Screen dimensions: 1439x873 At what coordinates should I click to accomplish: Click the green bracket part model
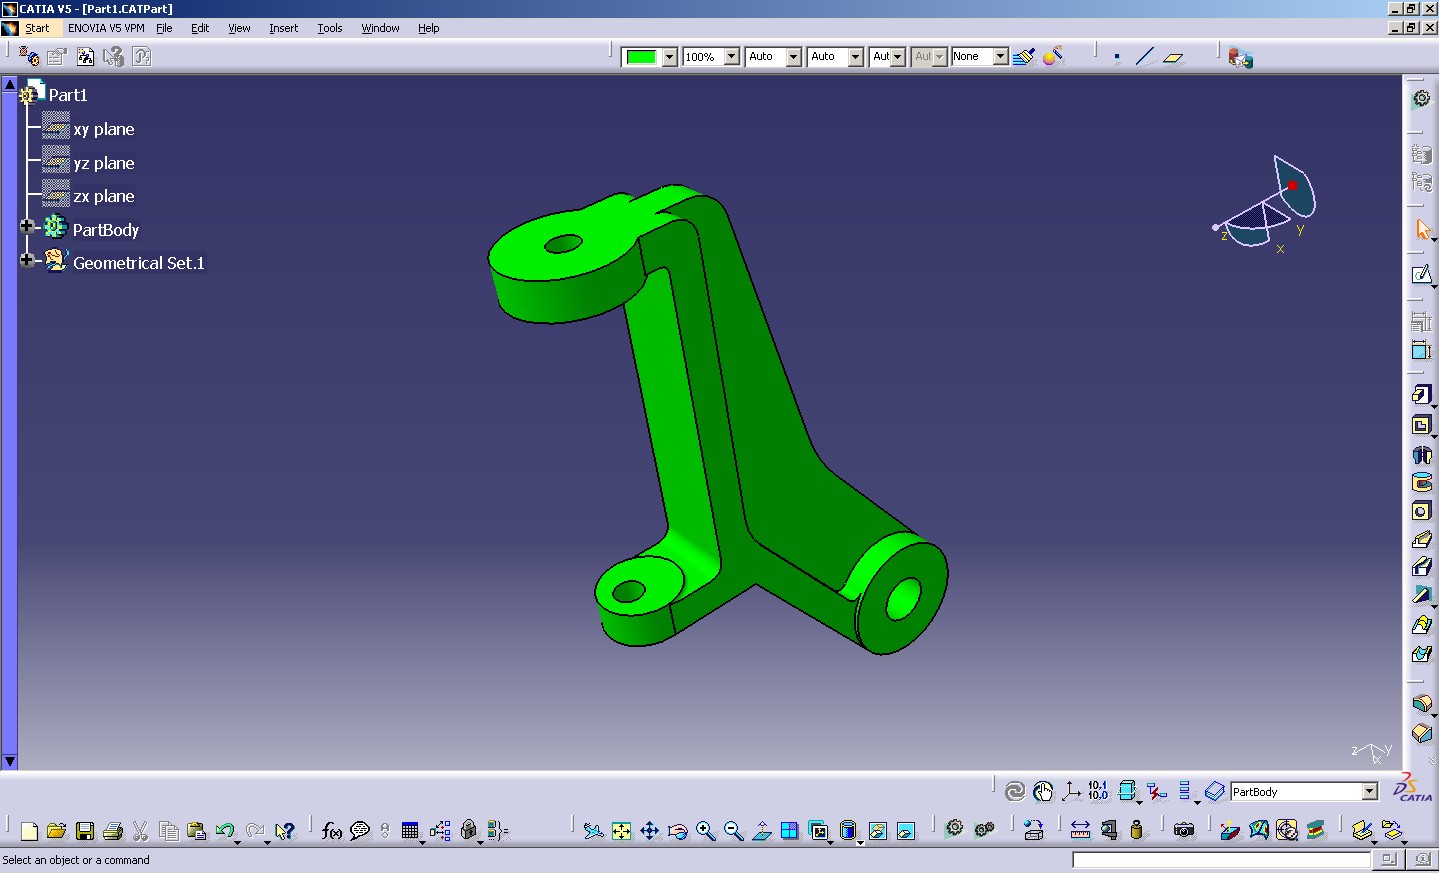pyautogui.click(x=718, y=420)
